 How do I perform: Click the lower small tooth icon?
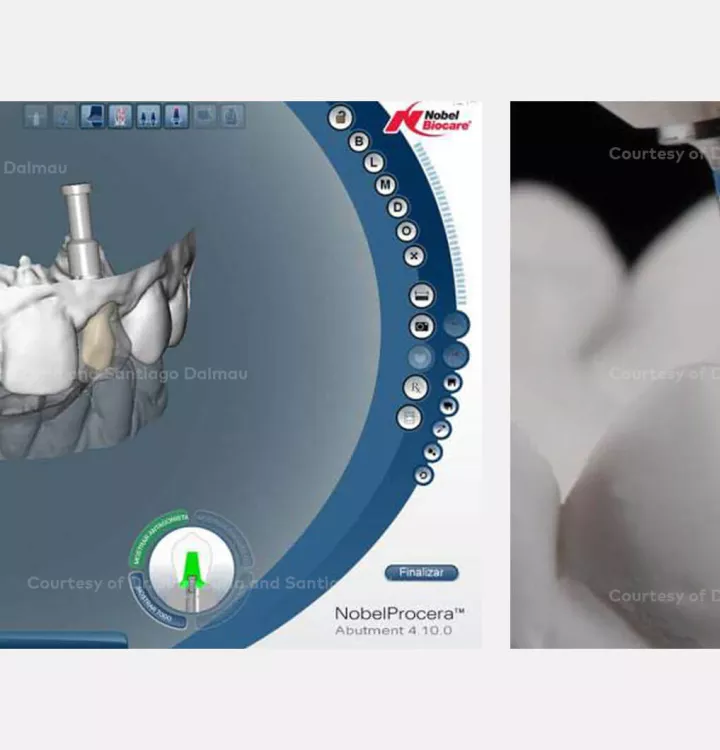pyautogui.click(x=449, y=407)
